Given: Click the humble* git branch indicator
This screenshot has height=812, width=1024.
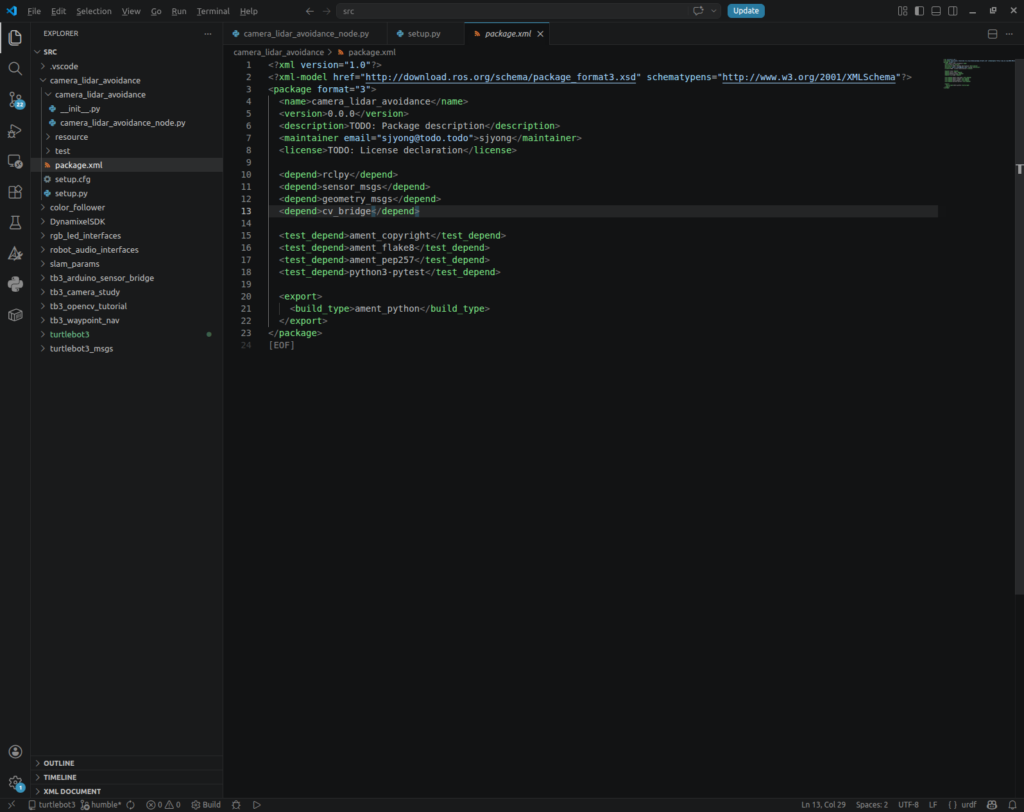Looking at the screenshot, I should (x=101, y=805).
